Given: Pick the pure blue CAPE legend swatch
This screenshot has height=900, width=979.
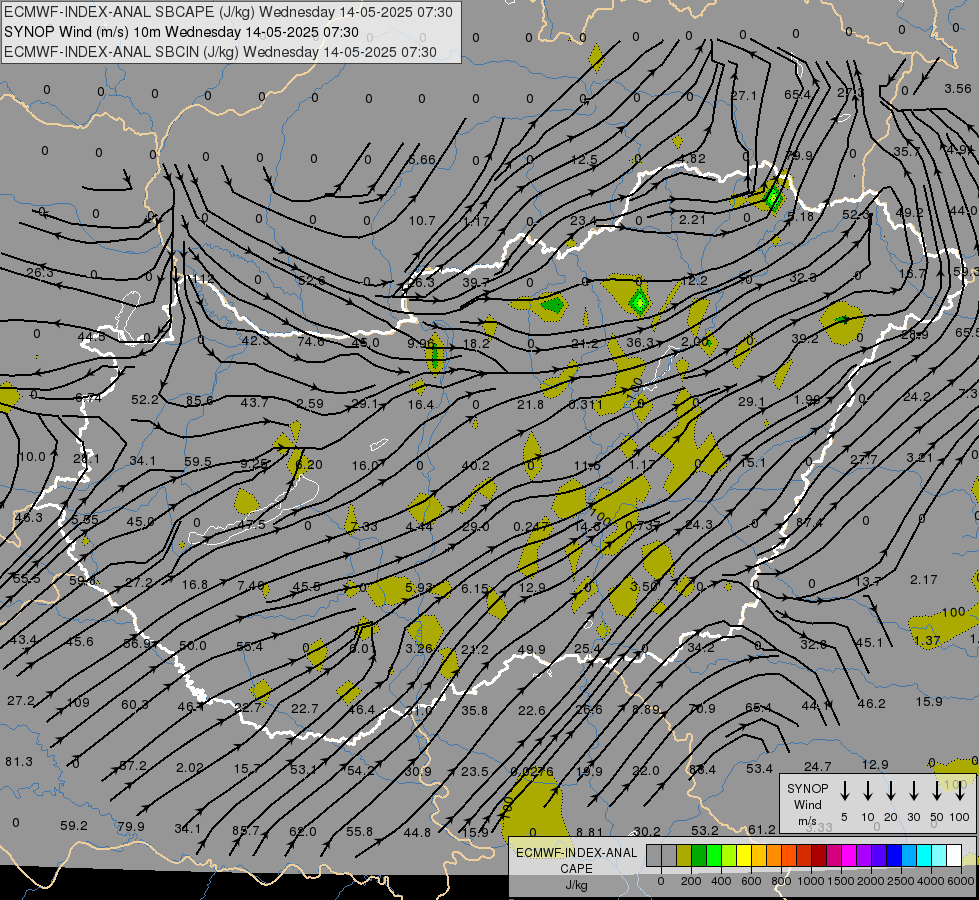Looking at the screenshot, I should [895, 855].
